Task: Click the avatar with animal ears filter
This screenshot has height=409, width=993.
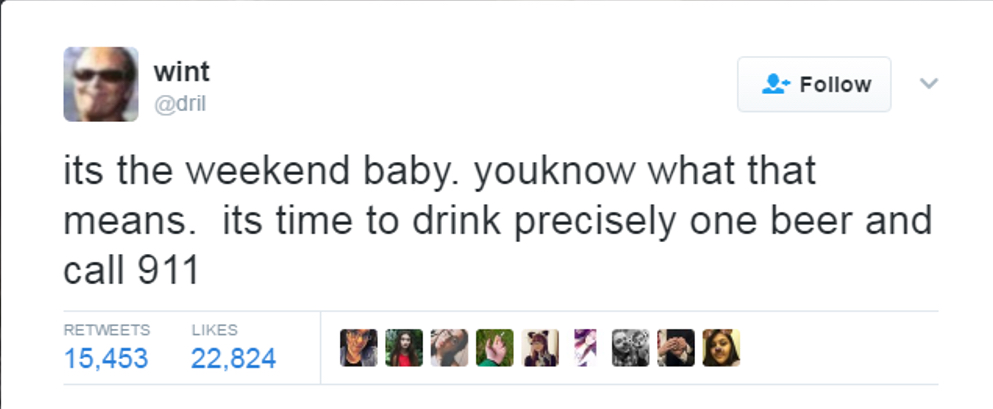Action: pos(540,348)
